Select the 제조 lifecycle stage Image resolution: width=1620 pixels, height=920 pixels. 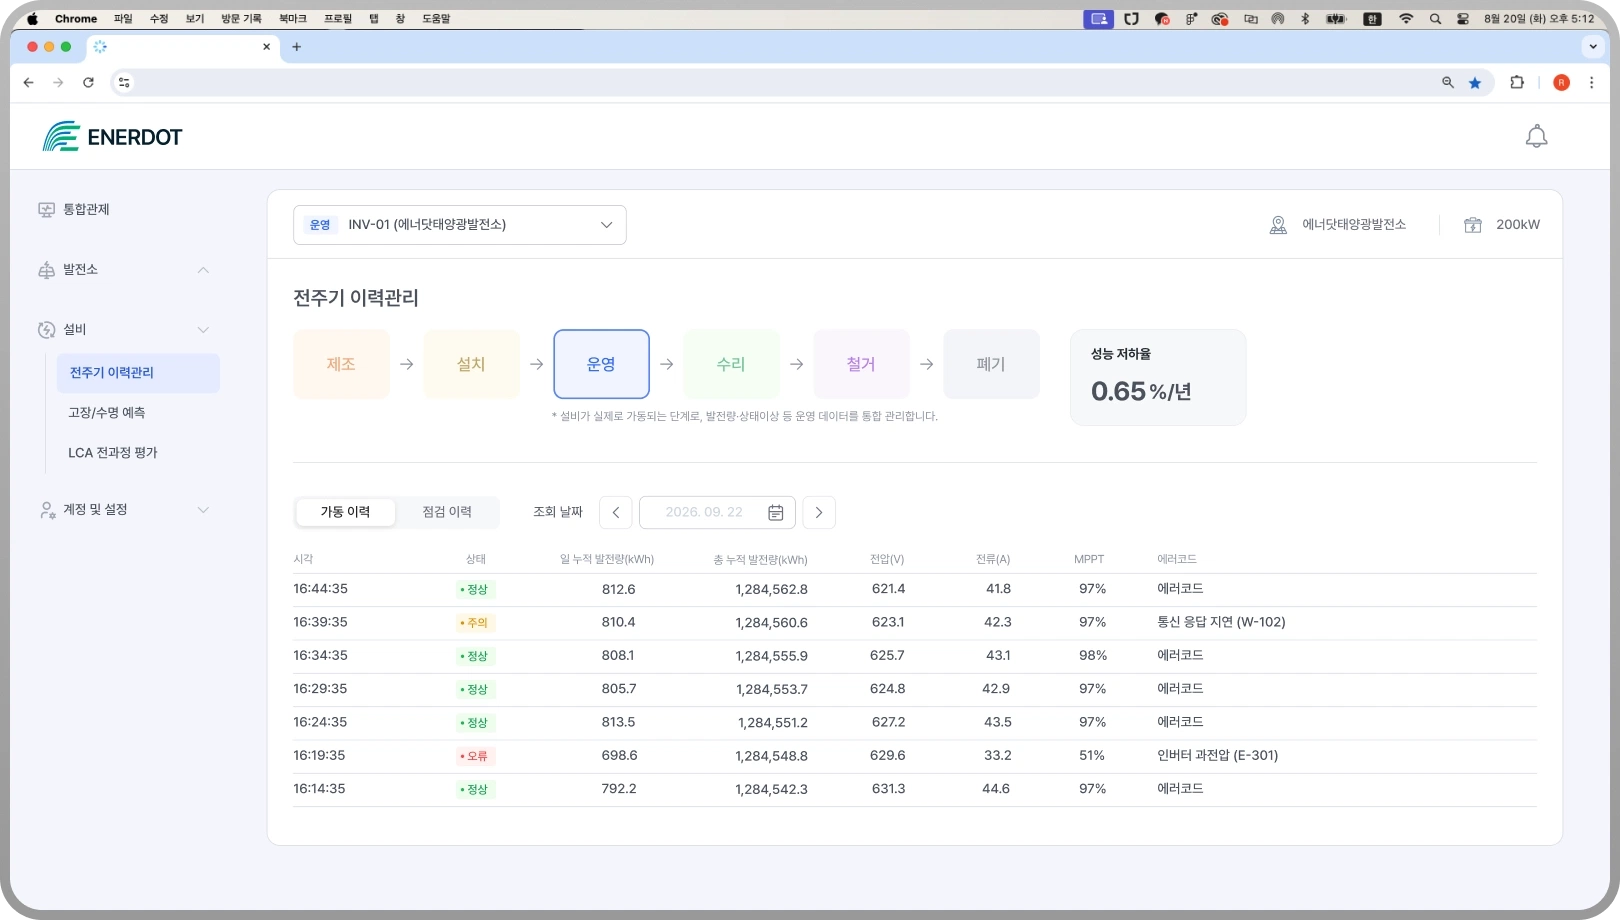pos(341,365)
